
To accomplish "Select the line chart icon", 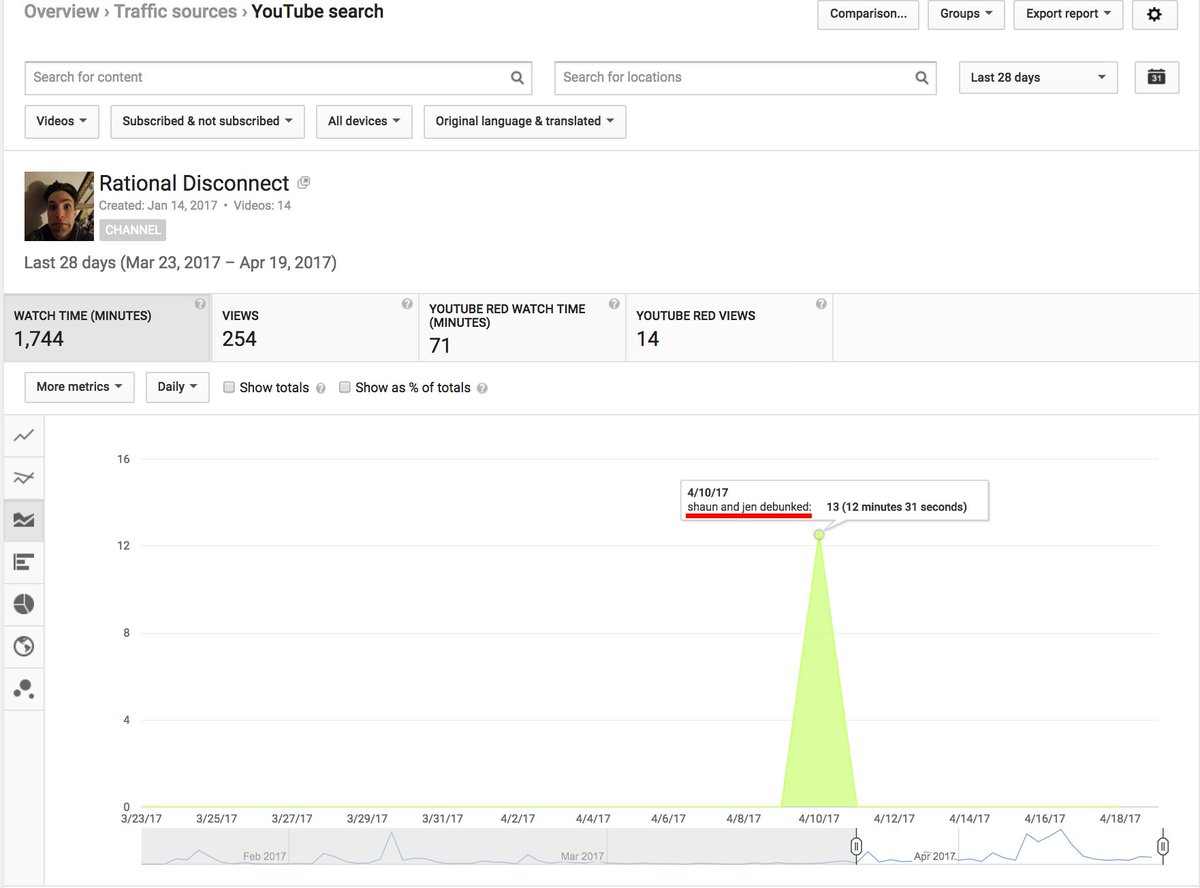I will (23, 435).
